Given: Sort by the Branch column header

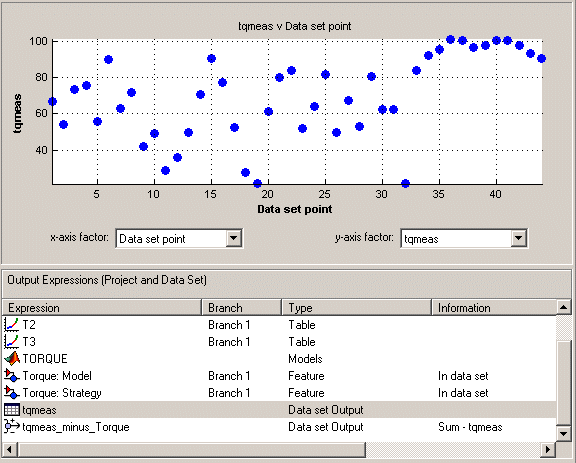Looking at the screenshot, I should point(241,308).
